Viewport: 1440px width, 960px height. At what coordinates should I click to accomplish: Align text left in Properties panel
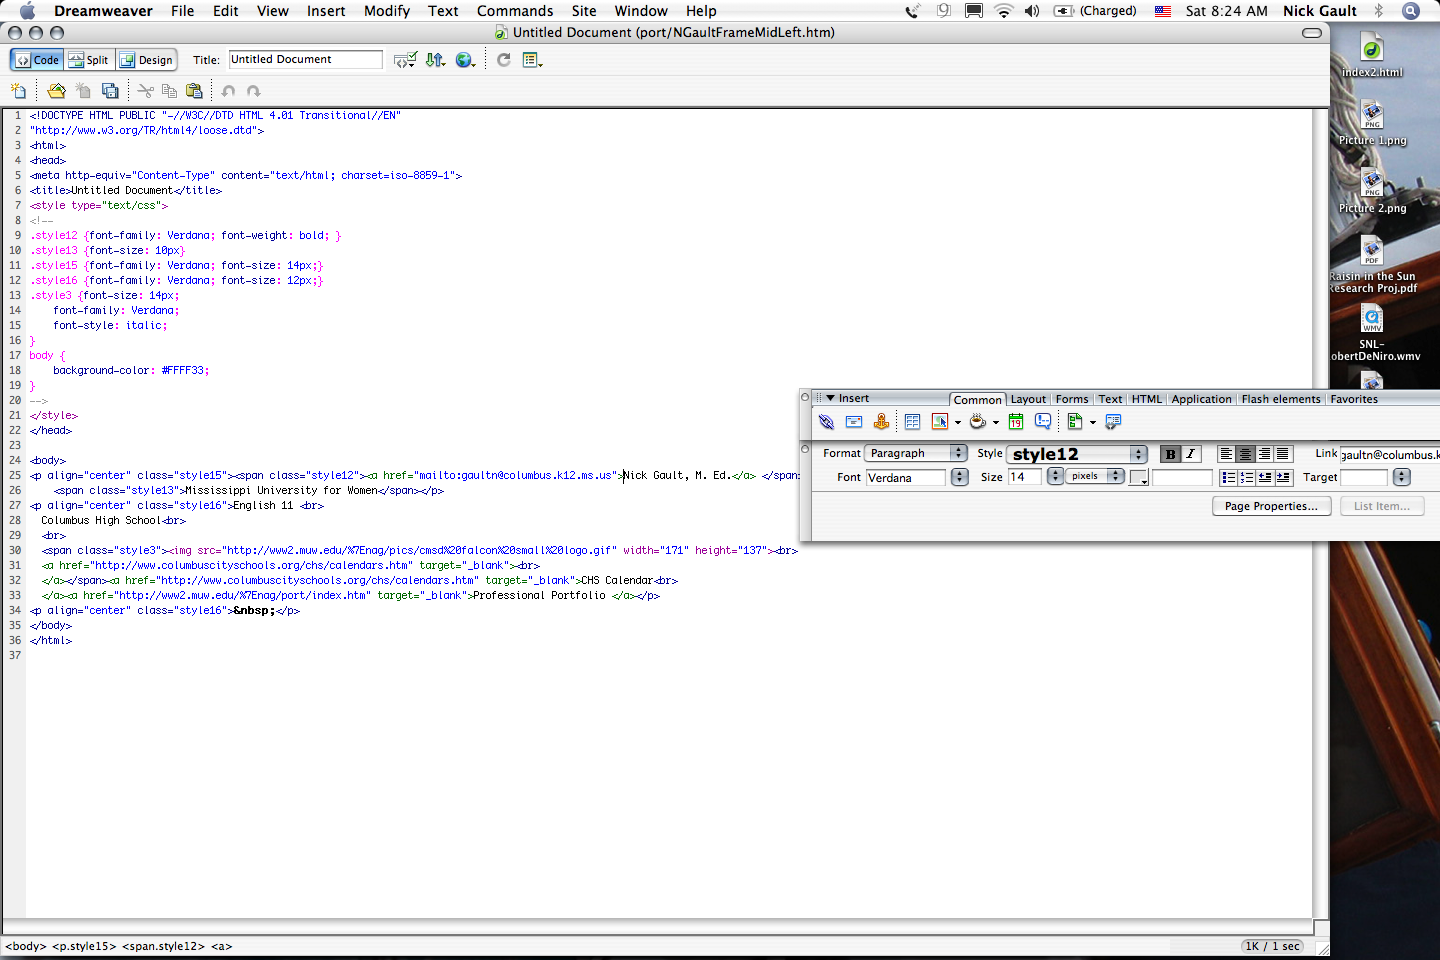pyautogui.click(x=1226, y=454)
